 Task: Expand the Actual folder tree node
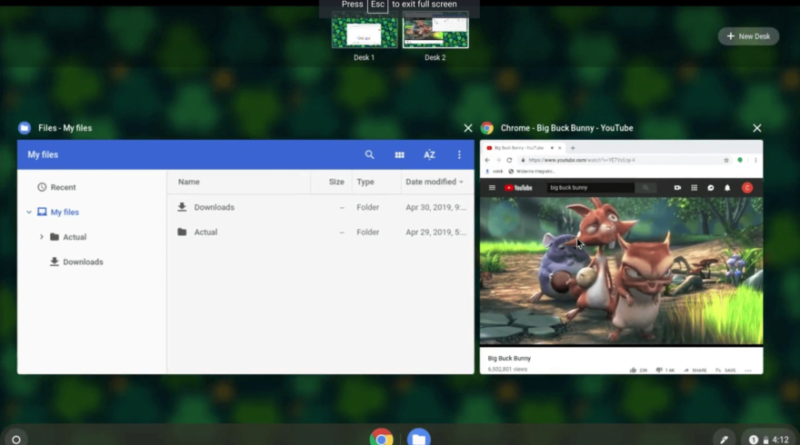pyautogui.click(x=42, y=237)
